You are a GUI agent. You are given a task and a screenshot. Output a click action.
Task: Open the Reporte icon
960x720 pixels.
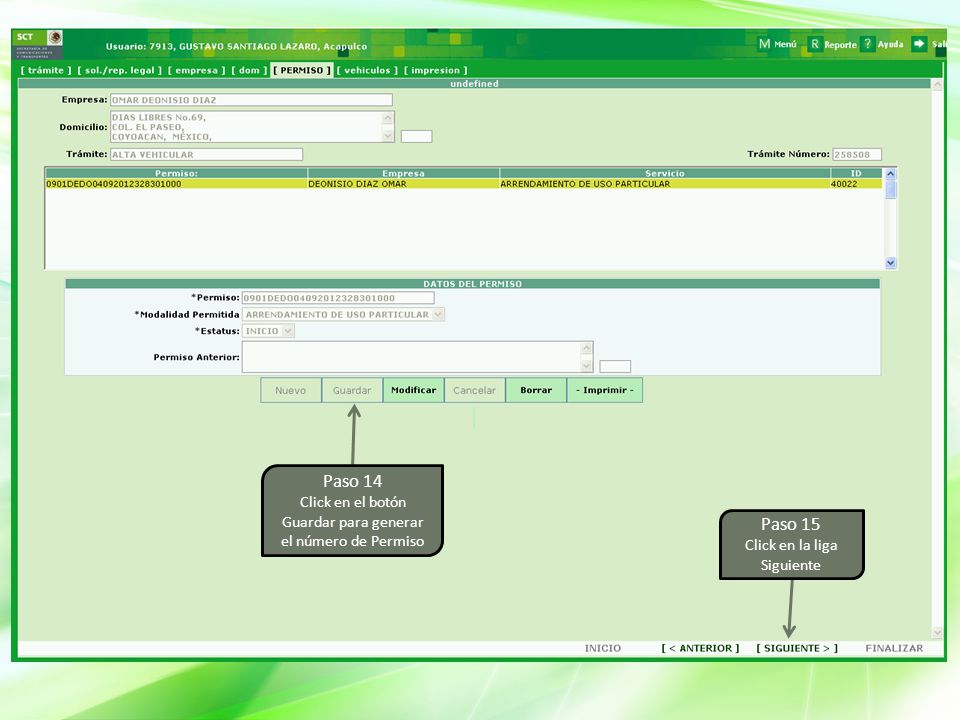(x=814, y=44)
